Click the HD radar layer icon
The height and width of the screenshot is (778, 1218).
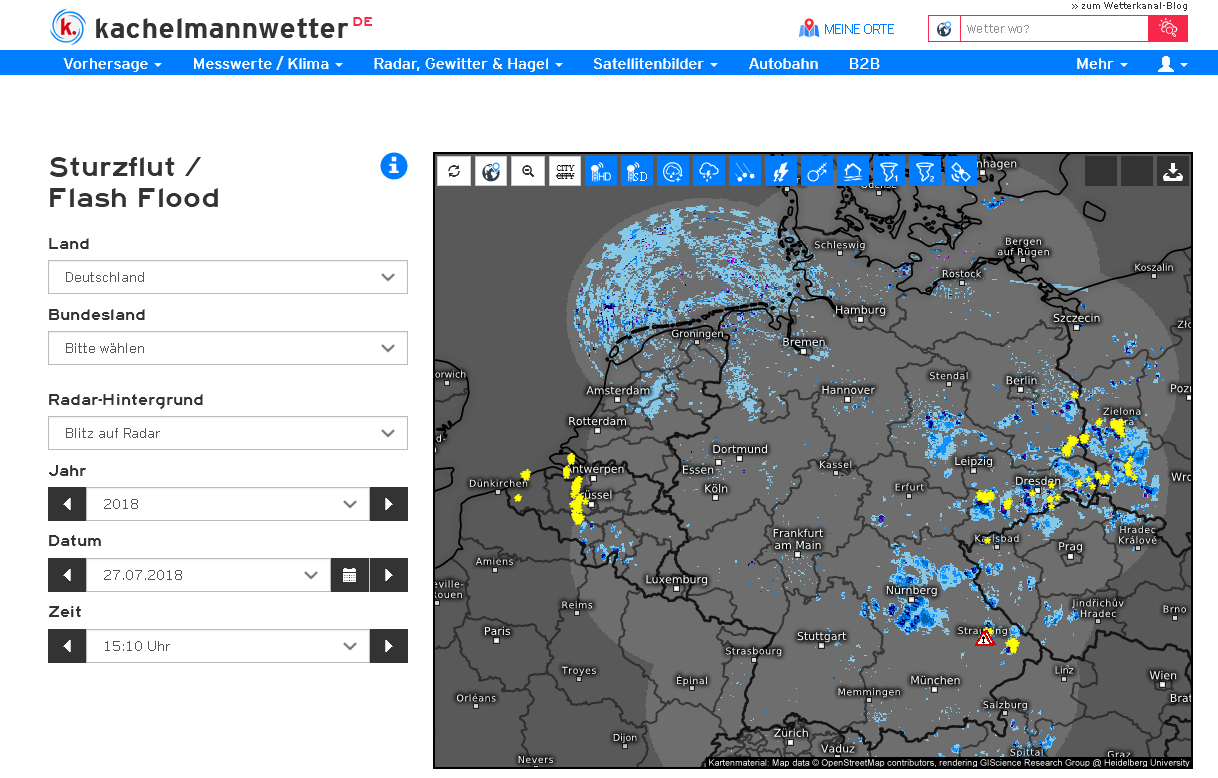600,171
